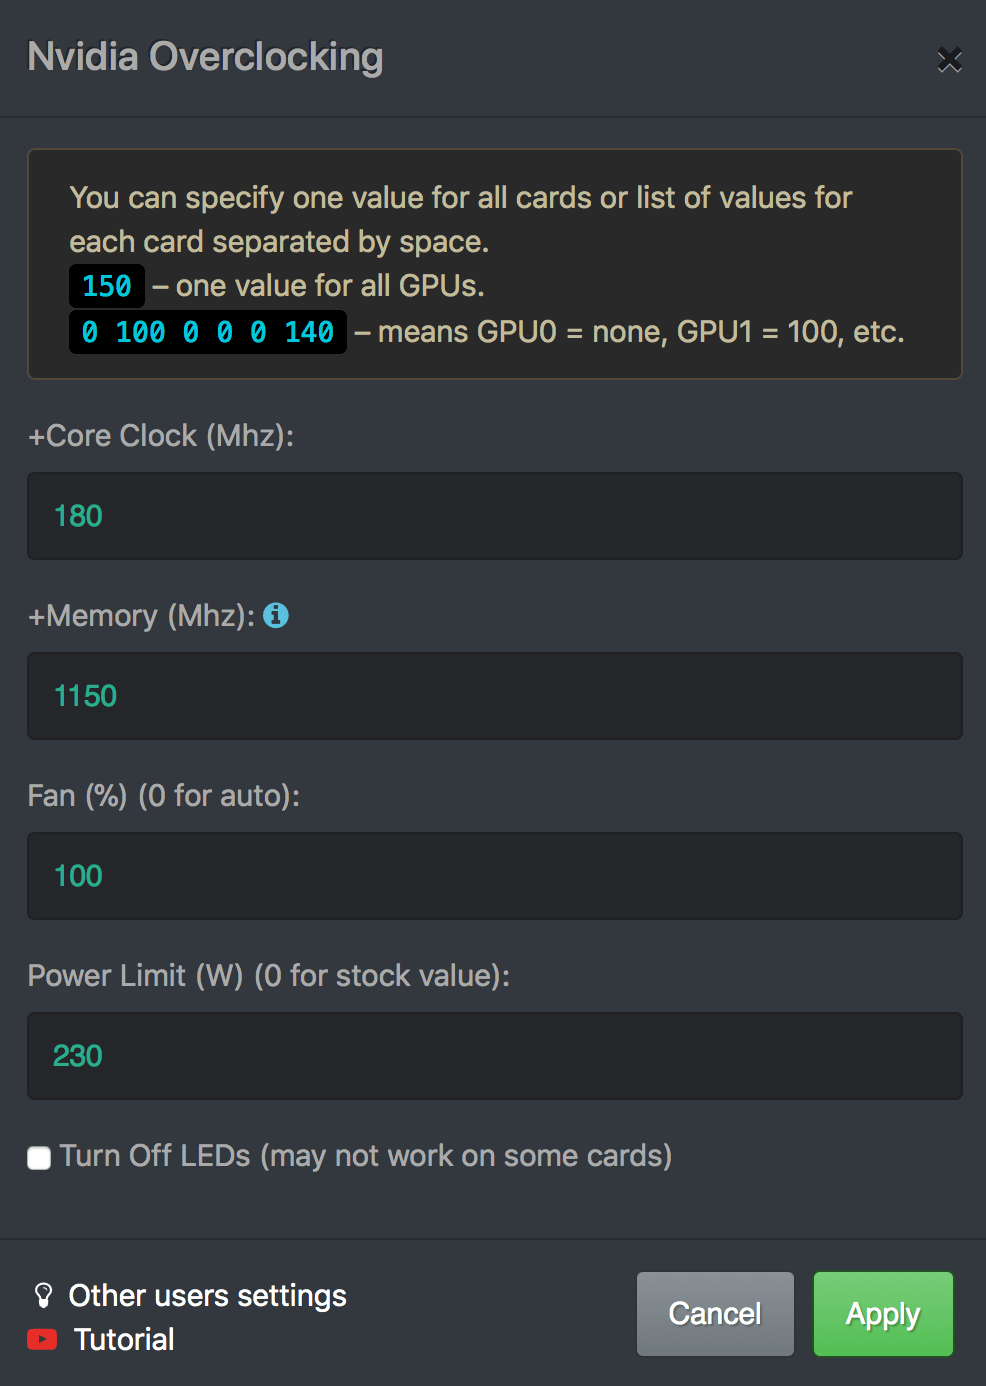
Task: Apply the overclocking settings
Action: pyautogui.click(x=882, y=1314)
